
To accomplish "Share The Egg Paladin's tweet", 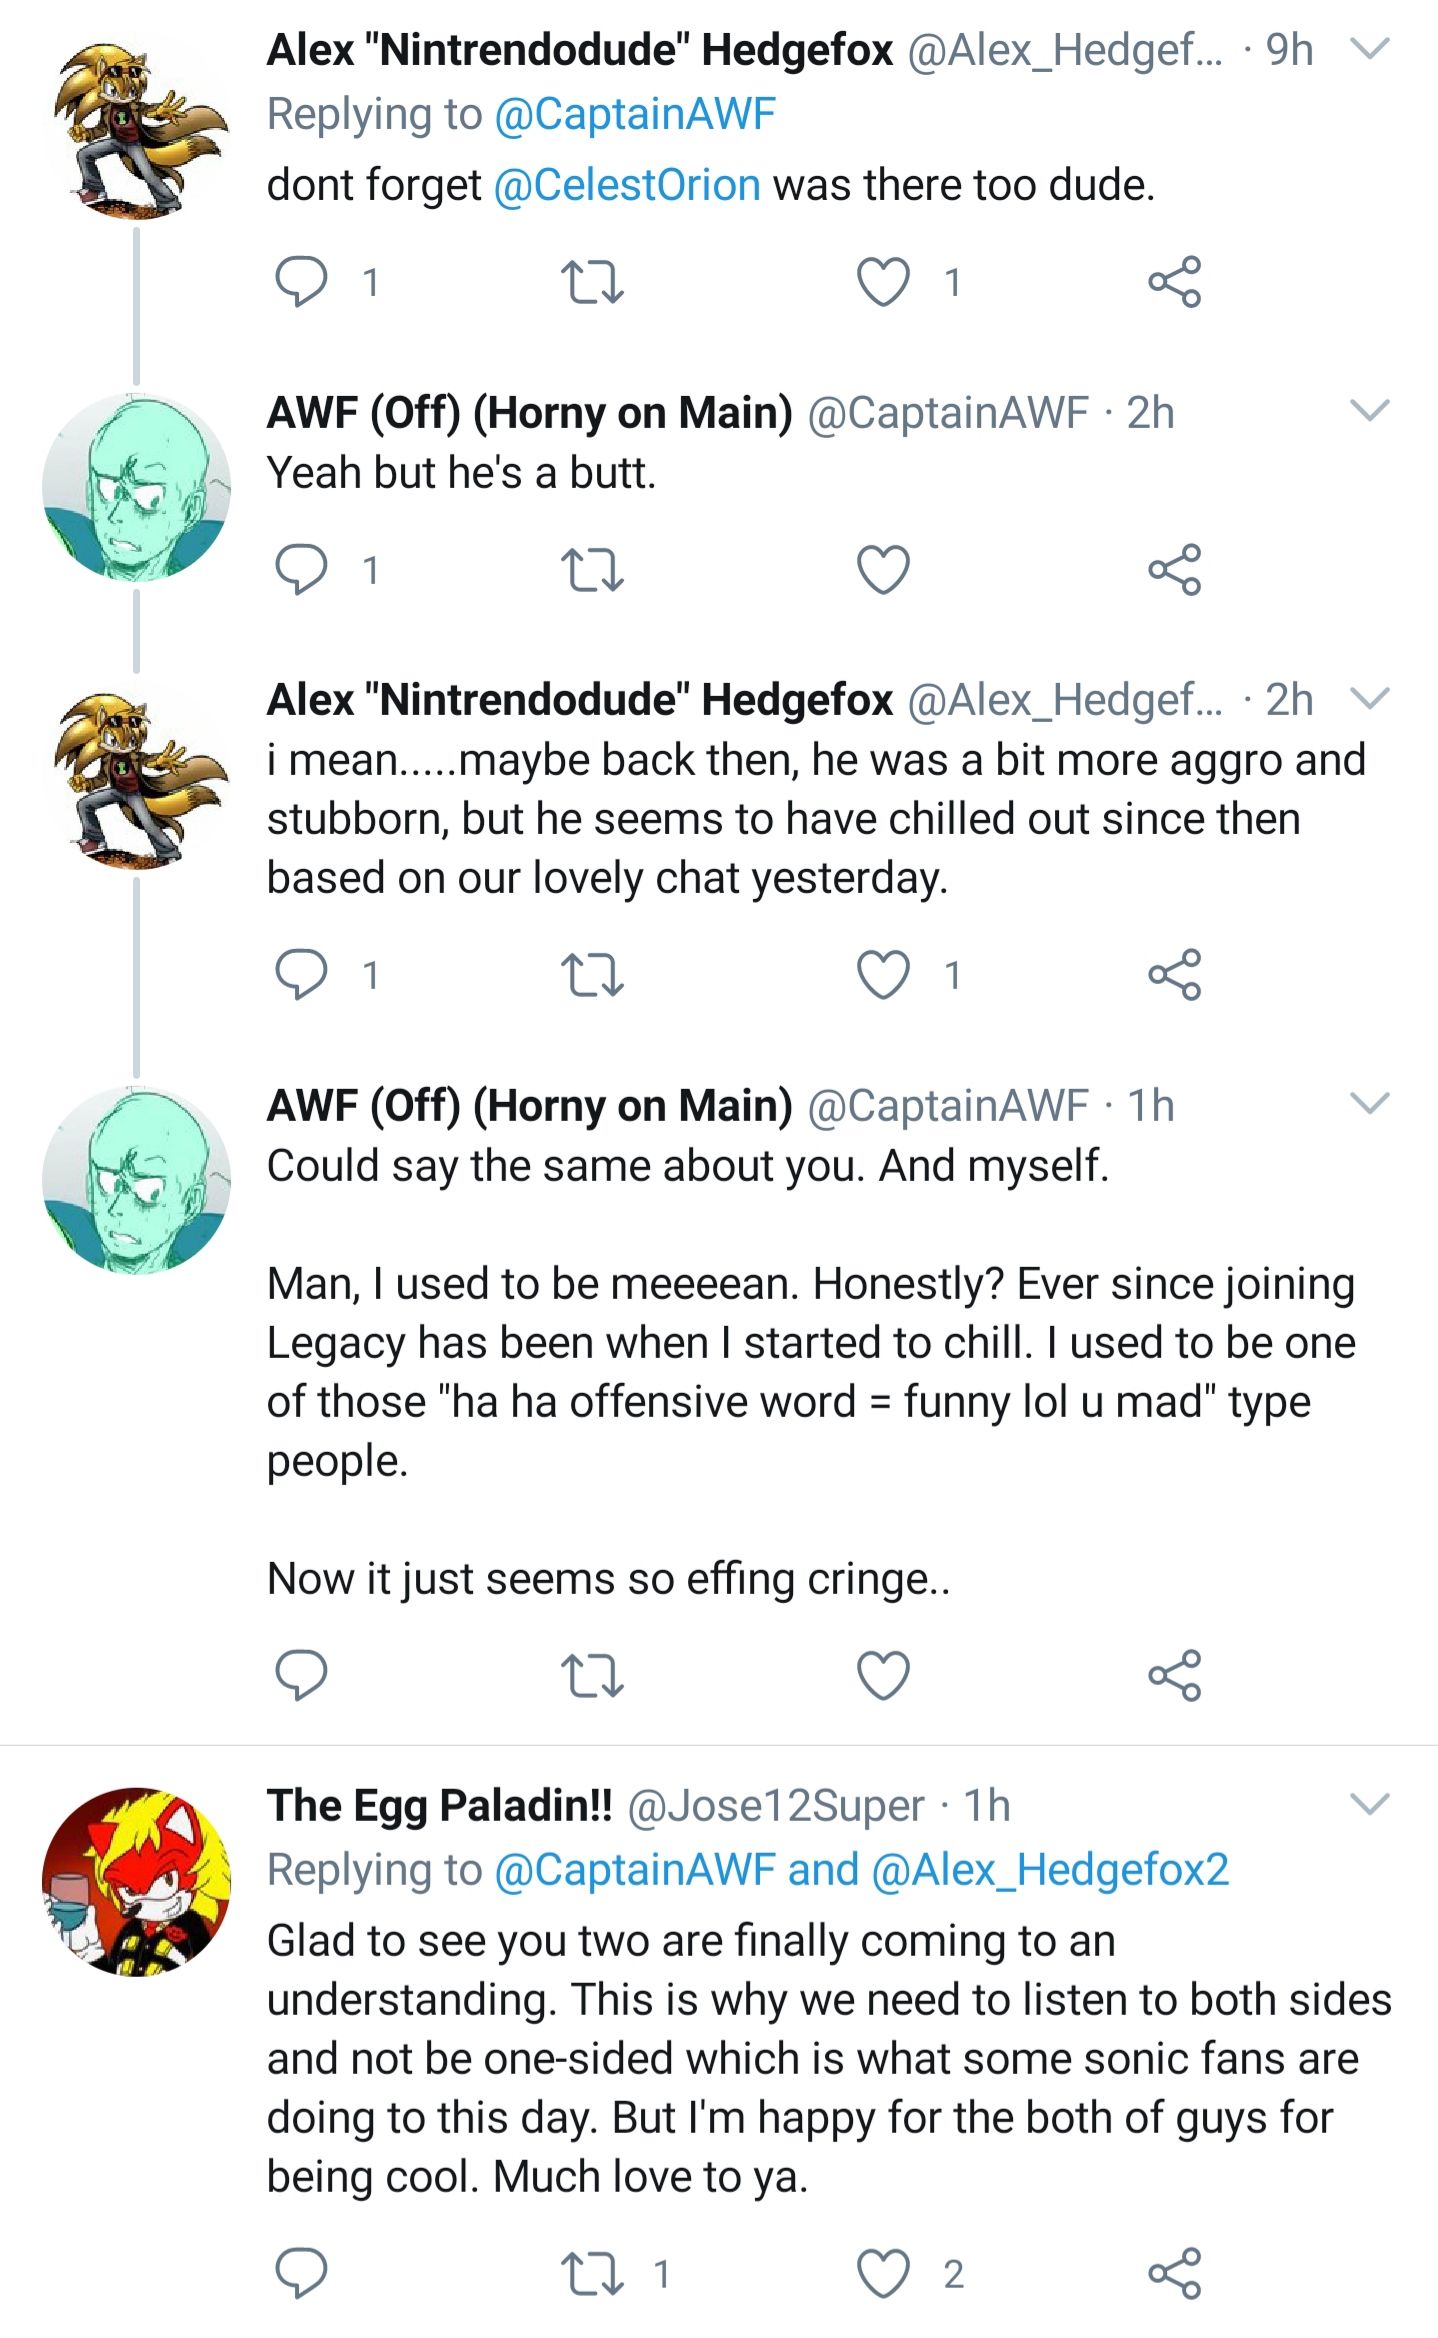I will coord(1175,2274).
